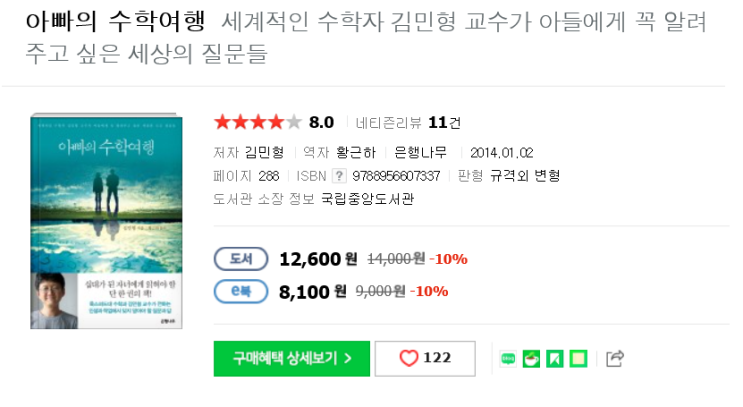This screenshot has width=743, height=407.
Task: Select the e북 price option badge
Action: pos(240,292)
